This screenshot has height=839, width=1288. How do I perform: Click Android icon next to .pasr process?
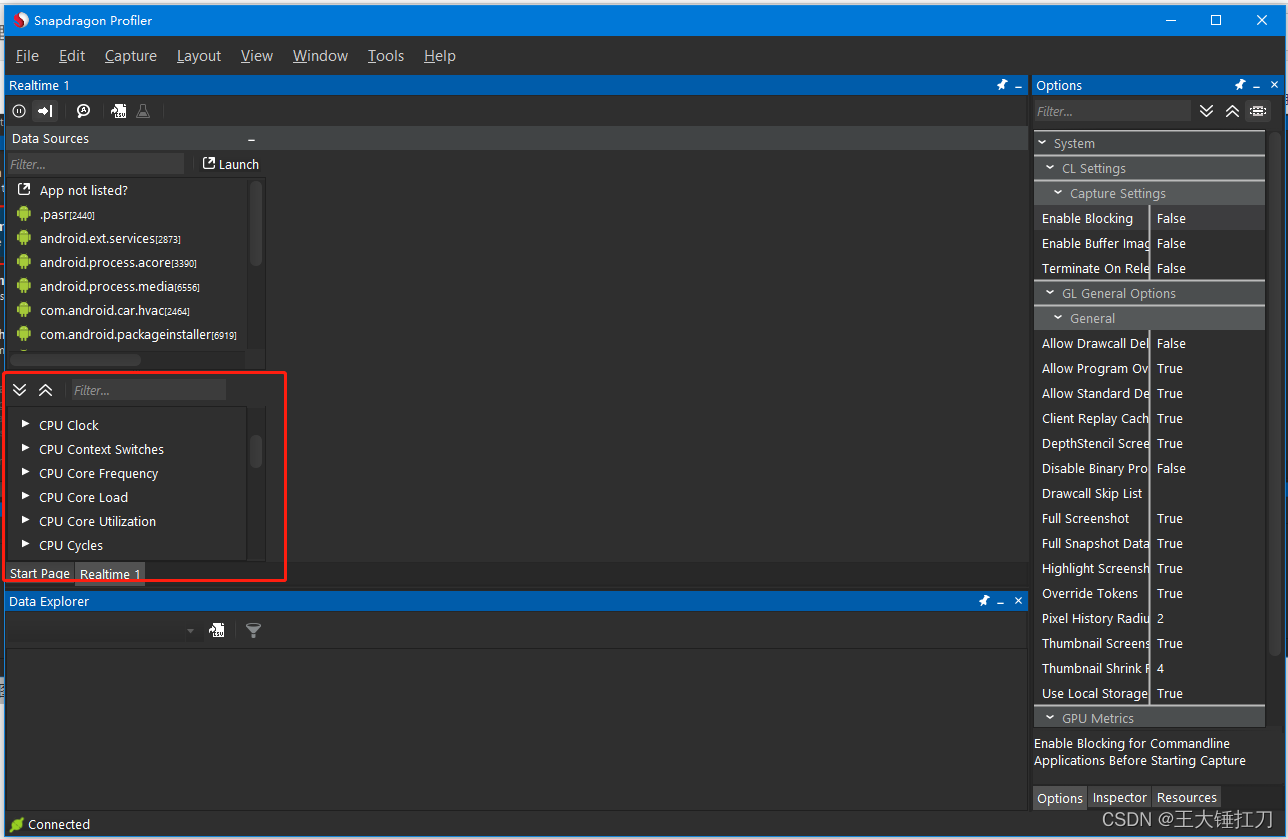pos(24,213)
